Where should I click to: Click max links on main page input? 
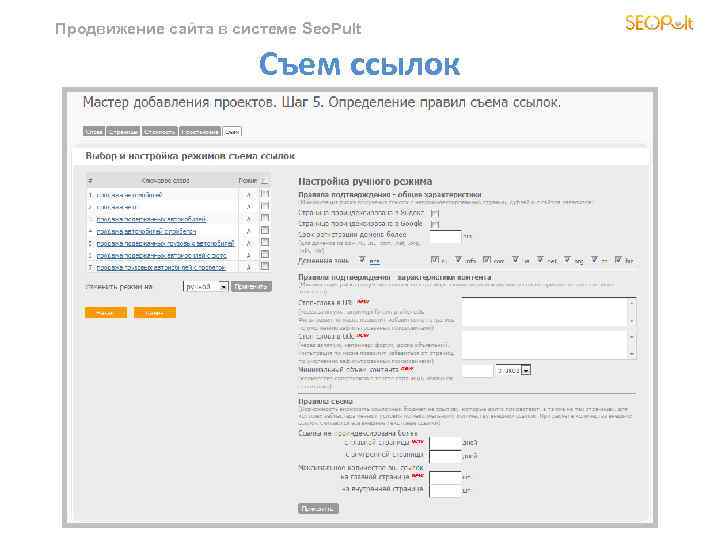coord(445,477)
